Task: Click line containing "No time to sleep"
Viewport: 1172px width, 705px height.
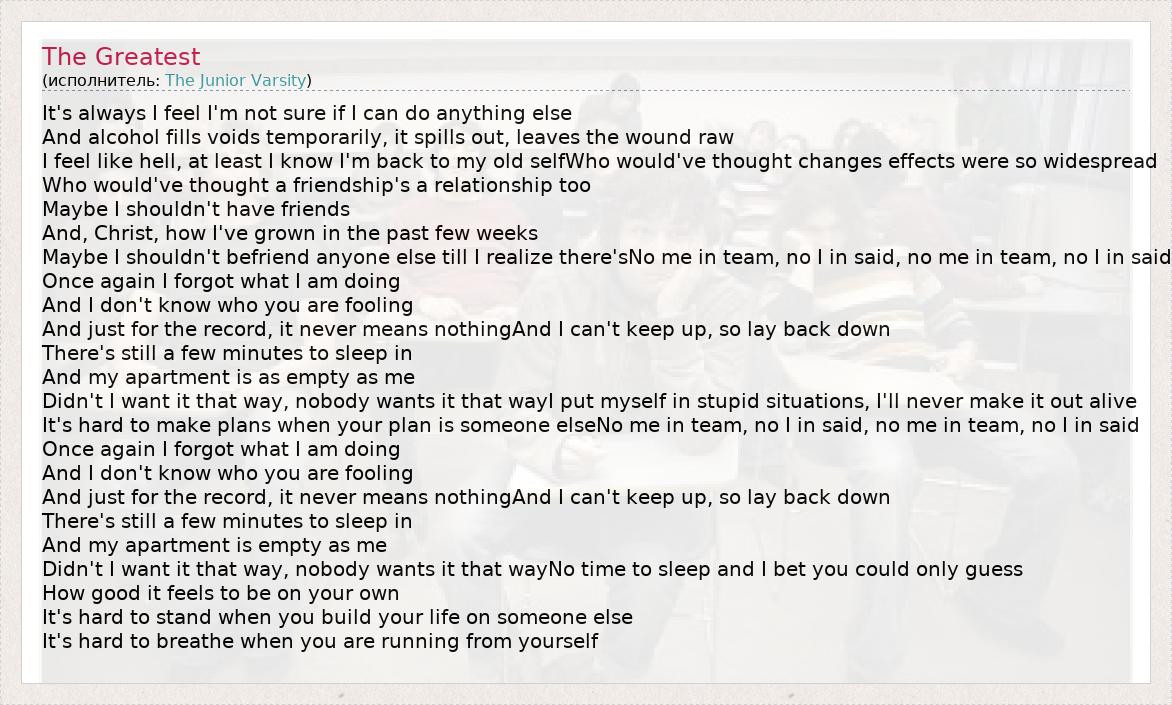Action: pos(532,569)
